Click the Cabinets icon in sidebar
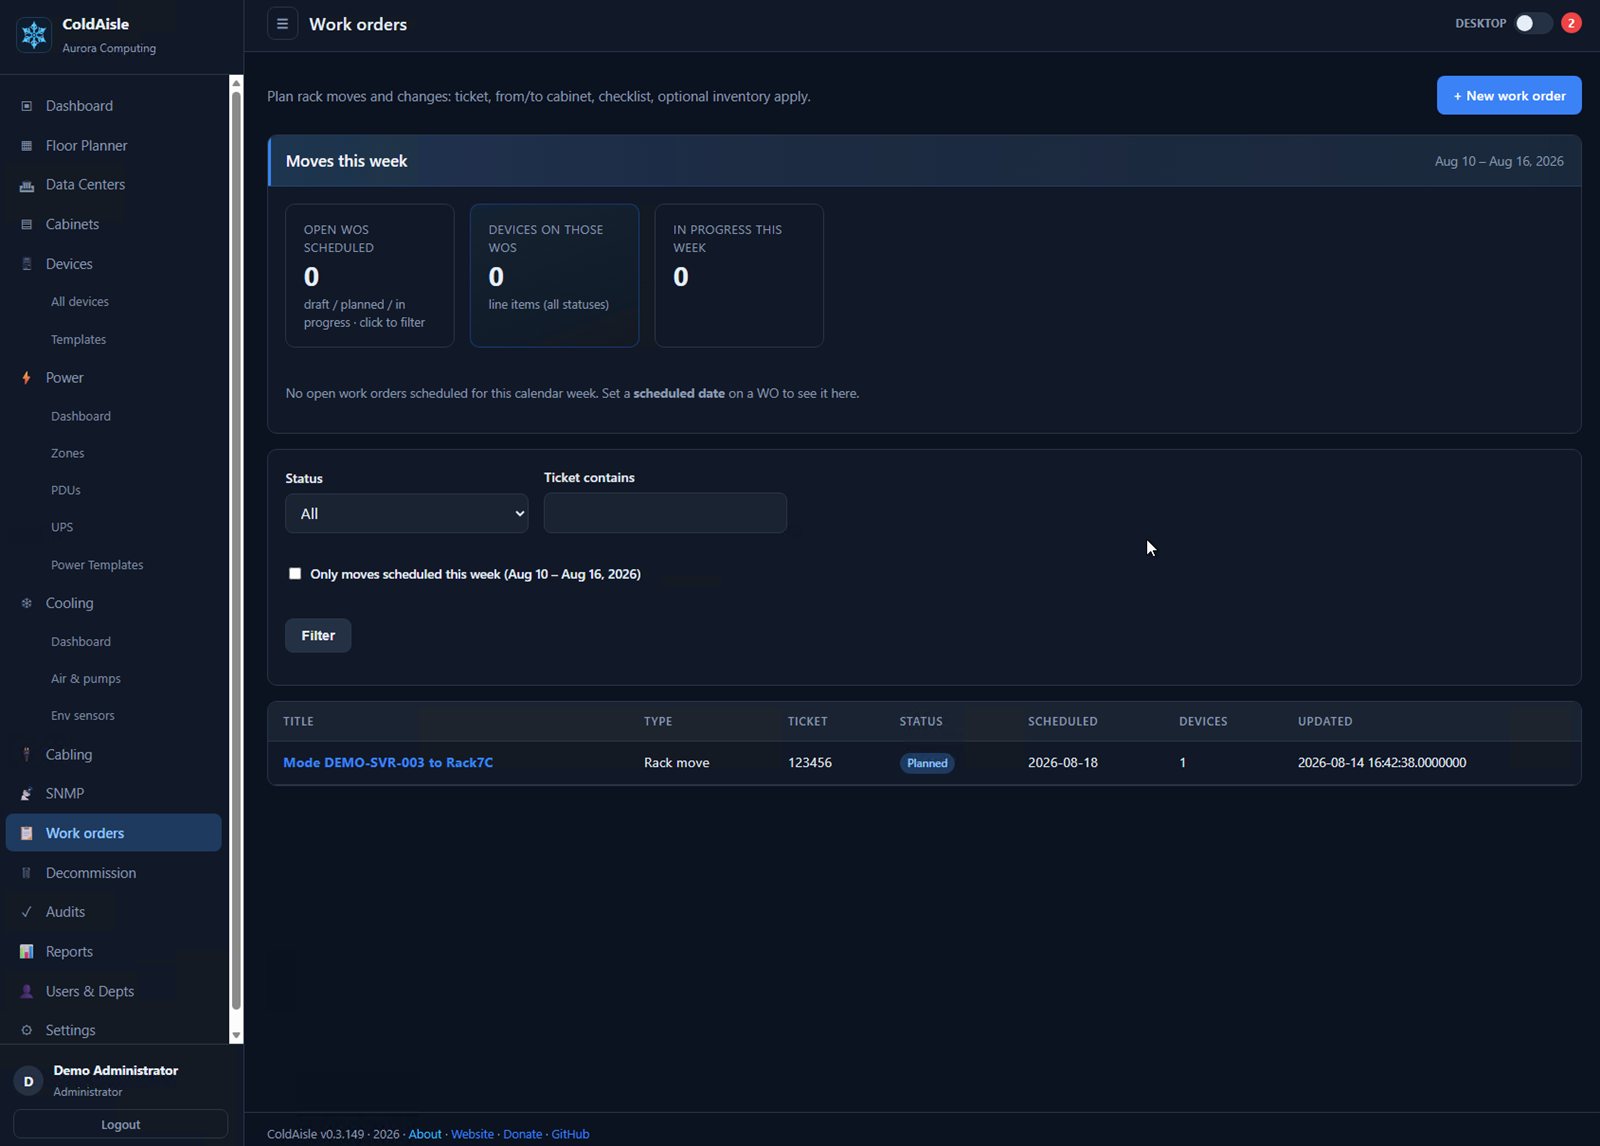Screen dimensions: 1600x1146 tap(27, 225)
